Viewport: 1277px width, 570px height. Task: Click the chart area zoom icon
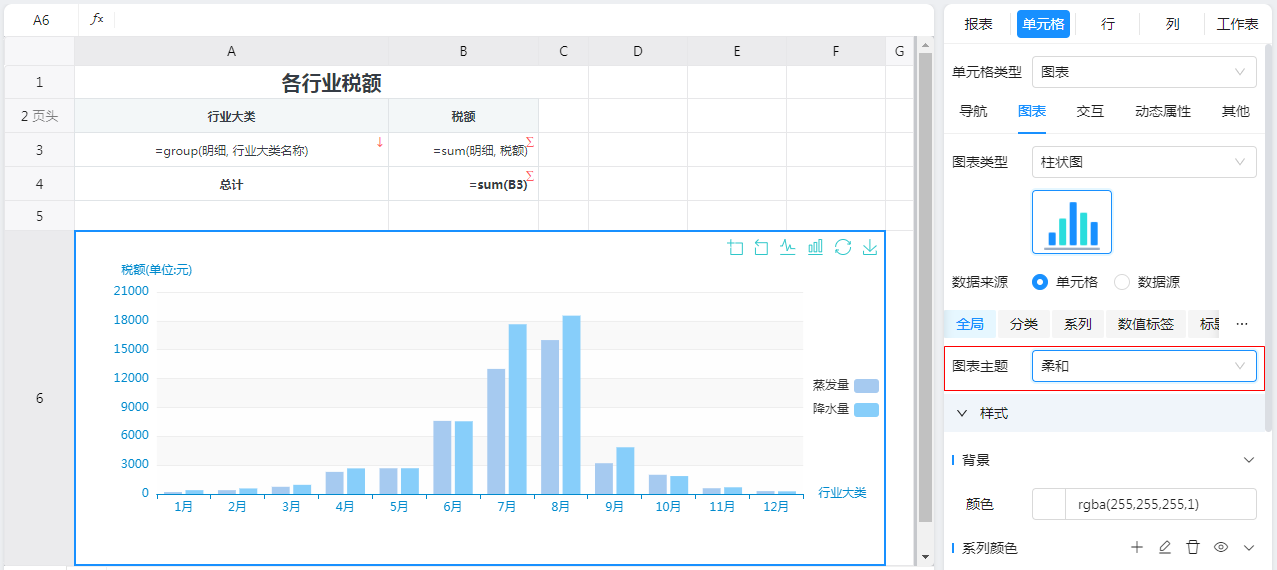[x=736, y=248]
